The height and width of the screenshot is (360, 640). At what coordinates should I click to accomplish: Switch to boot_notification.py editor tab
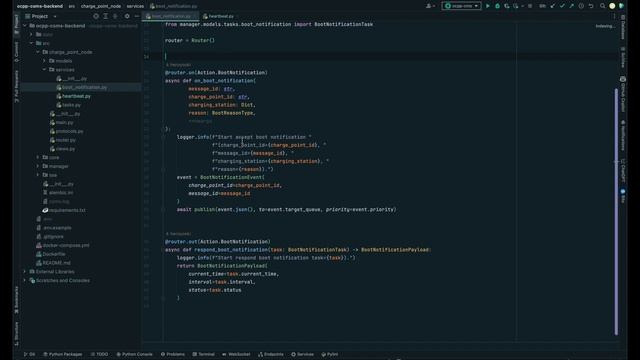pos(171,16)
